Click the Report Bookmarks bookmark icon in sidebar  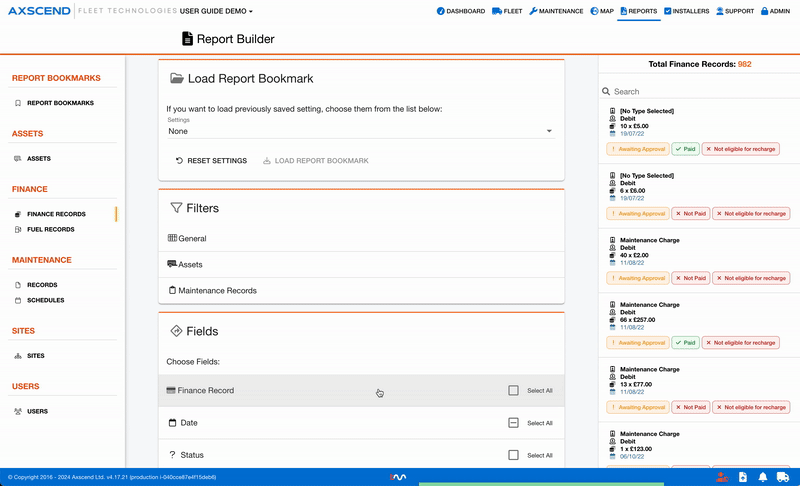pyautogui.click(x=17, y=103)
